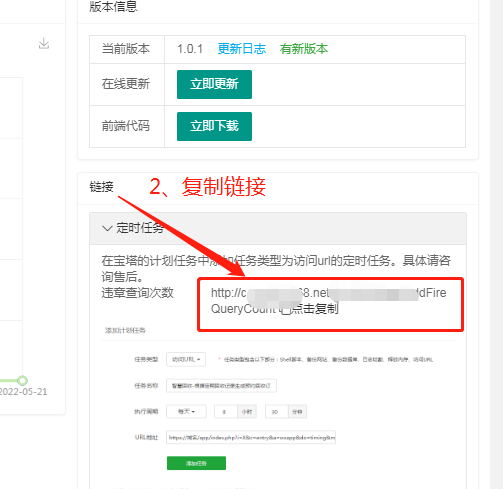The image size is (503, 489).
Task: Click the URL地址 input field
Action: tap(251, 437)
